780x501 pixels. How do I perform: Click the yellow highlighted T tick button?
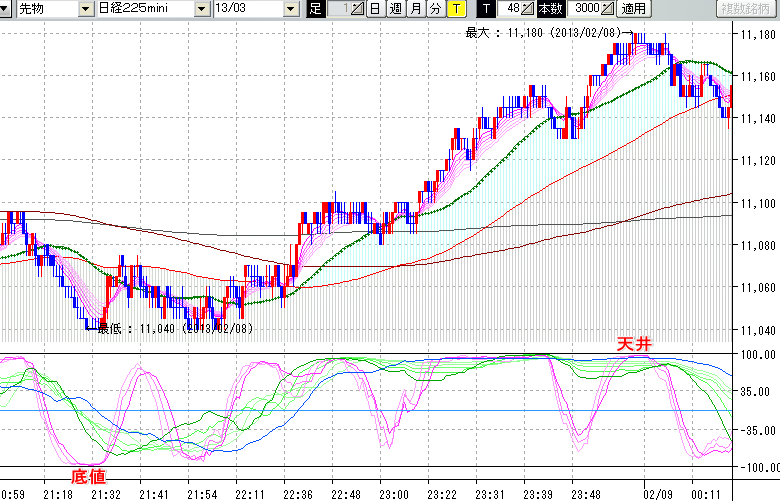[456, 9]
